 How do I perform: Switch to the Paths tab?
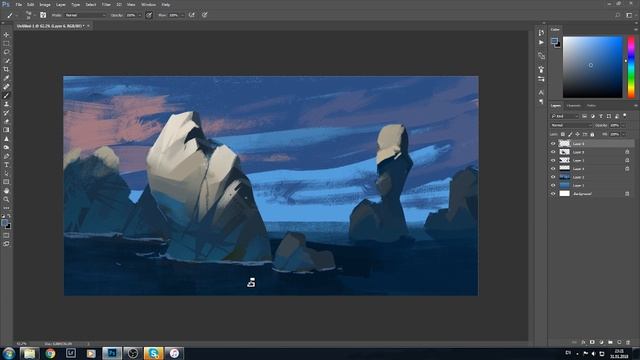point(591,106)
